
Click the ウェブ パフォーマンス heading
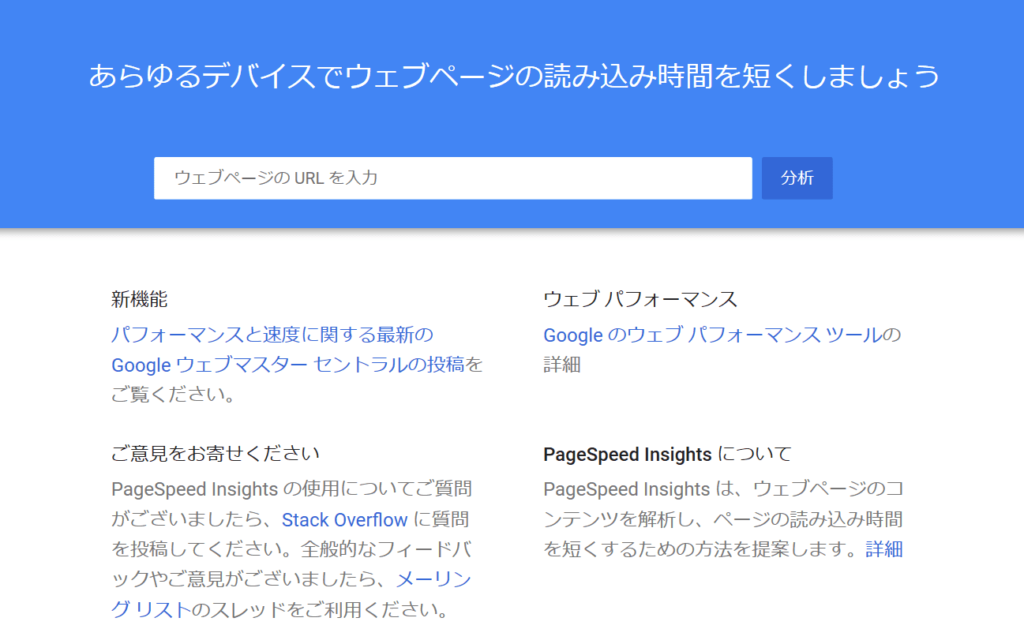640,299
